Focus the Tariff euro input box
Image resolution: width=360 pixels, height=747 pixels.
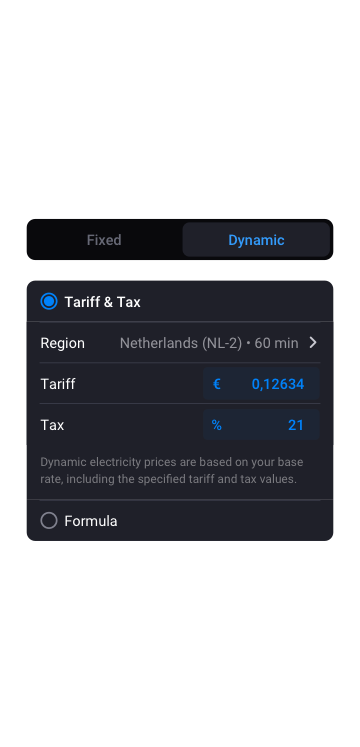click(261, 384)
